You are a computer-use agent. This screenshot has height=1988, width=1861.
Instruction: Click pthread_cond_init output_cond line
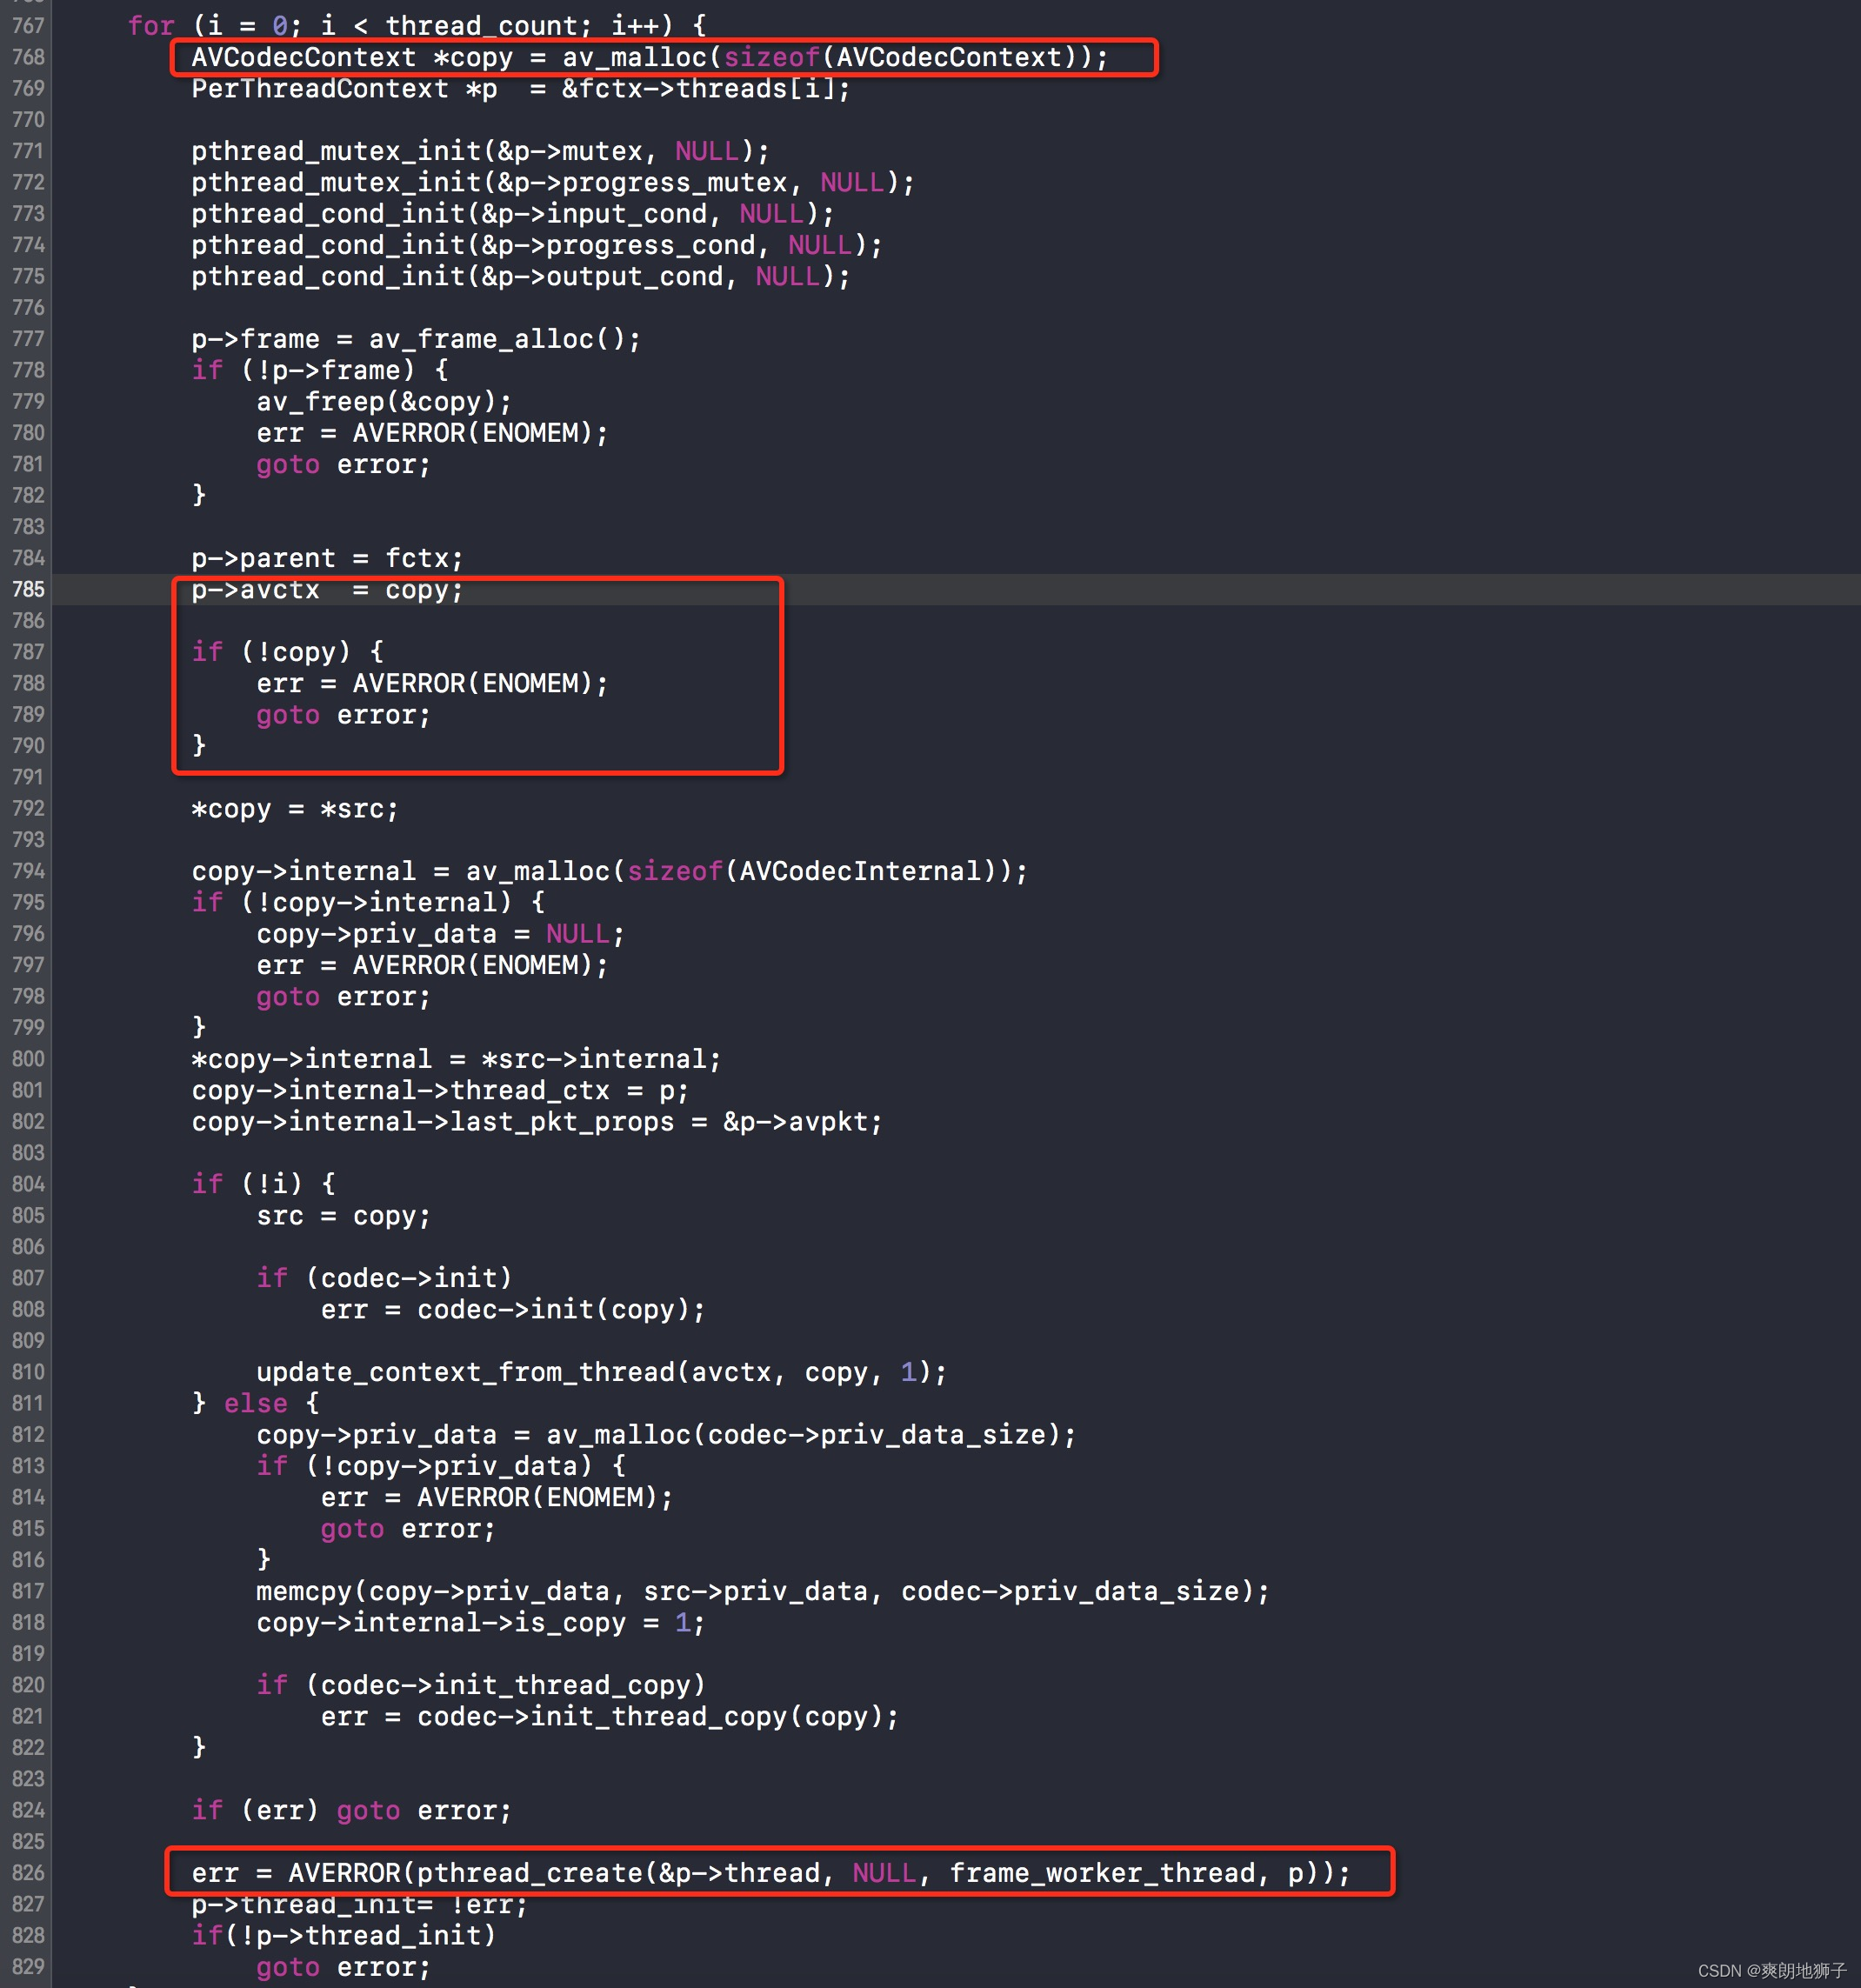pyautogui.click(x=521, y=276)
